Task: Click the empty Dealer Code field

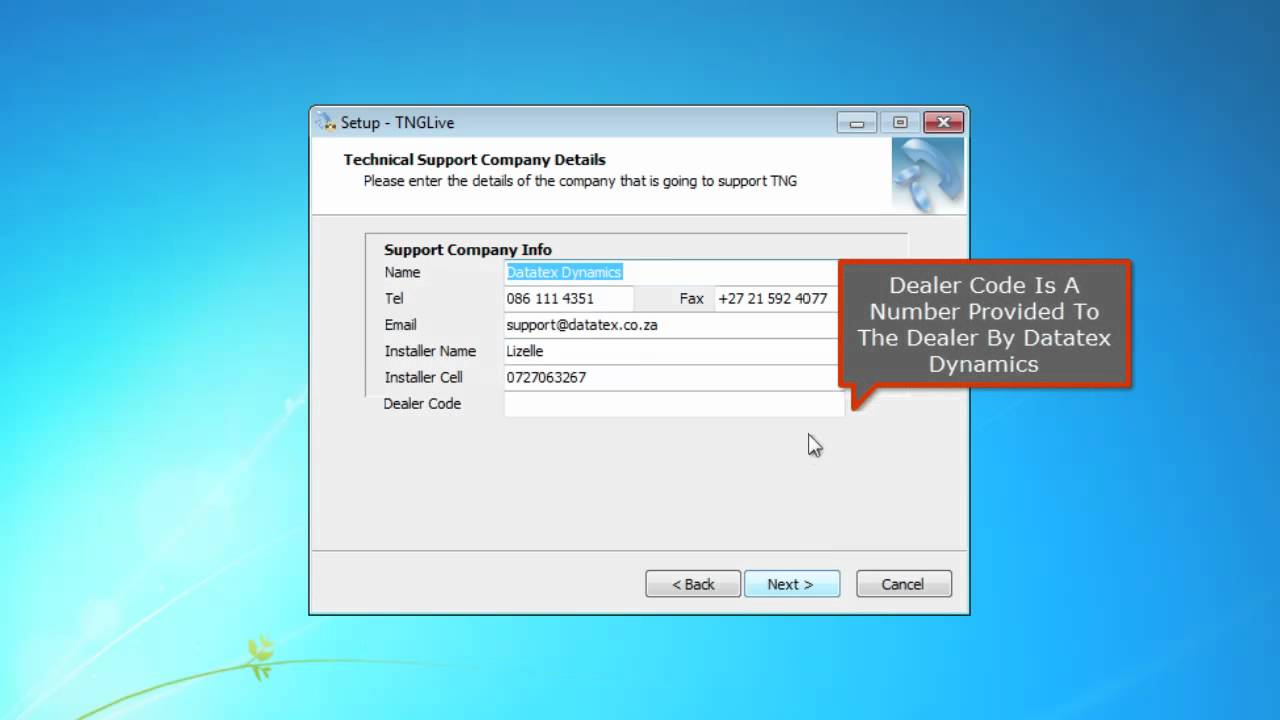Action: tap(674, 404)
